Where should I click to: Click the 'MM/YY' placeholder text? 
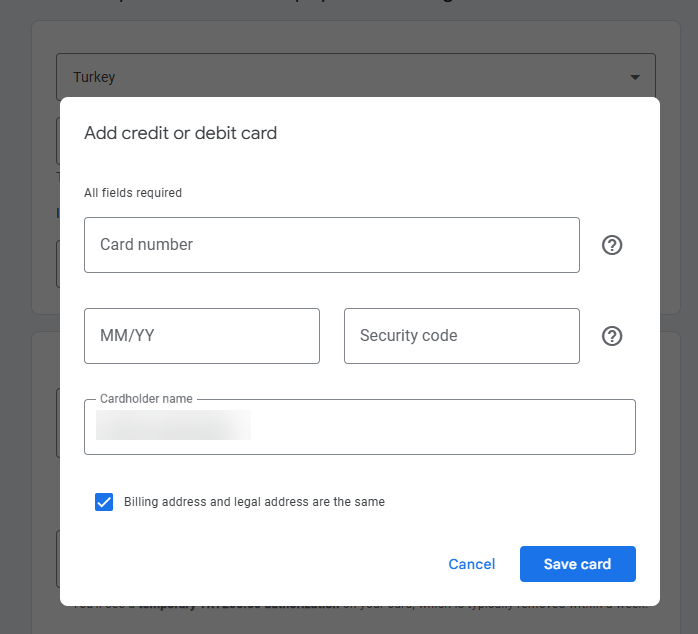pyautogui.click(x=127, y=336)
